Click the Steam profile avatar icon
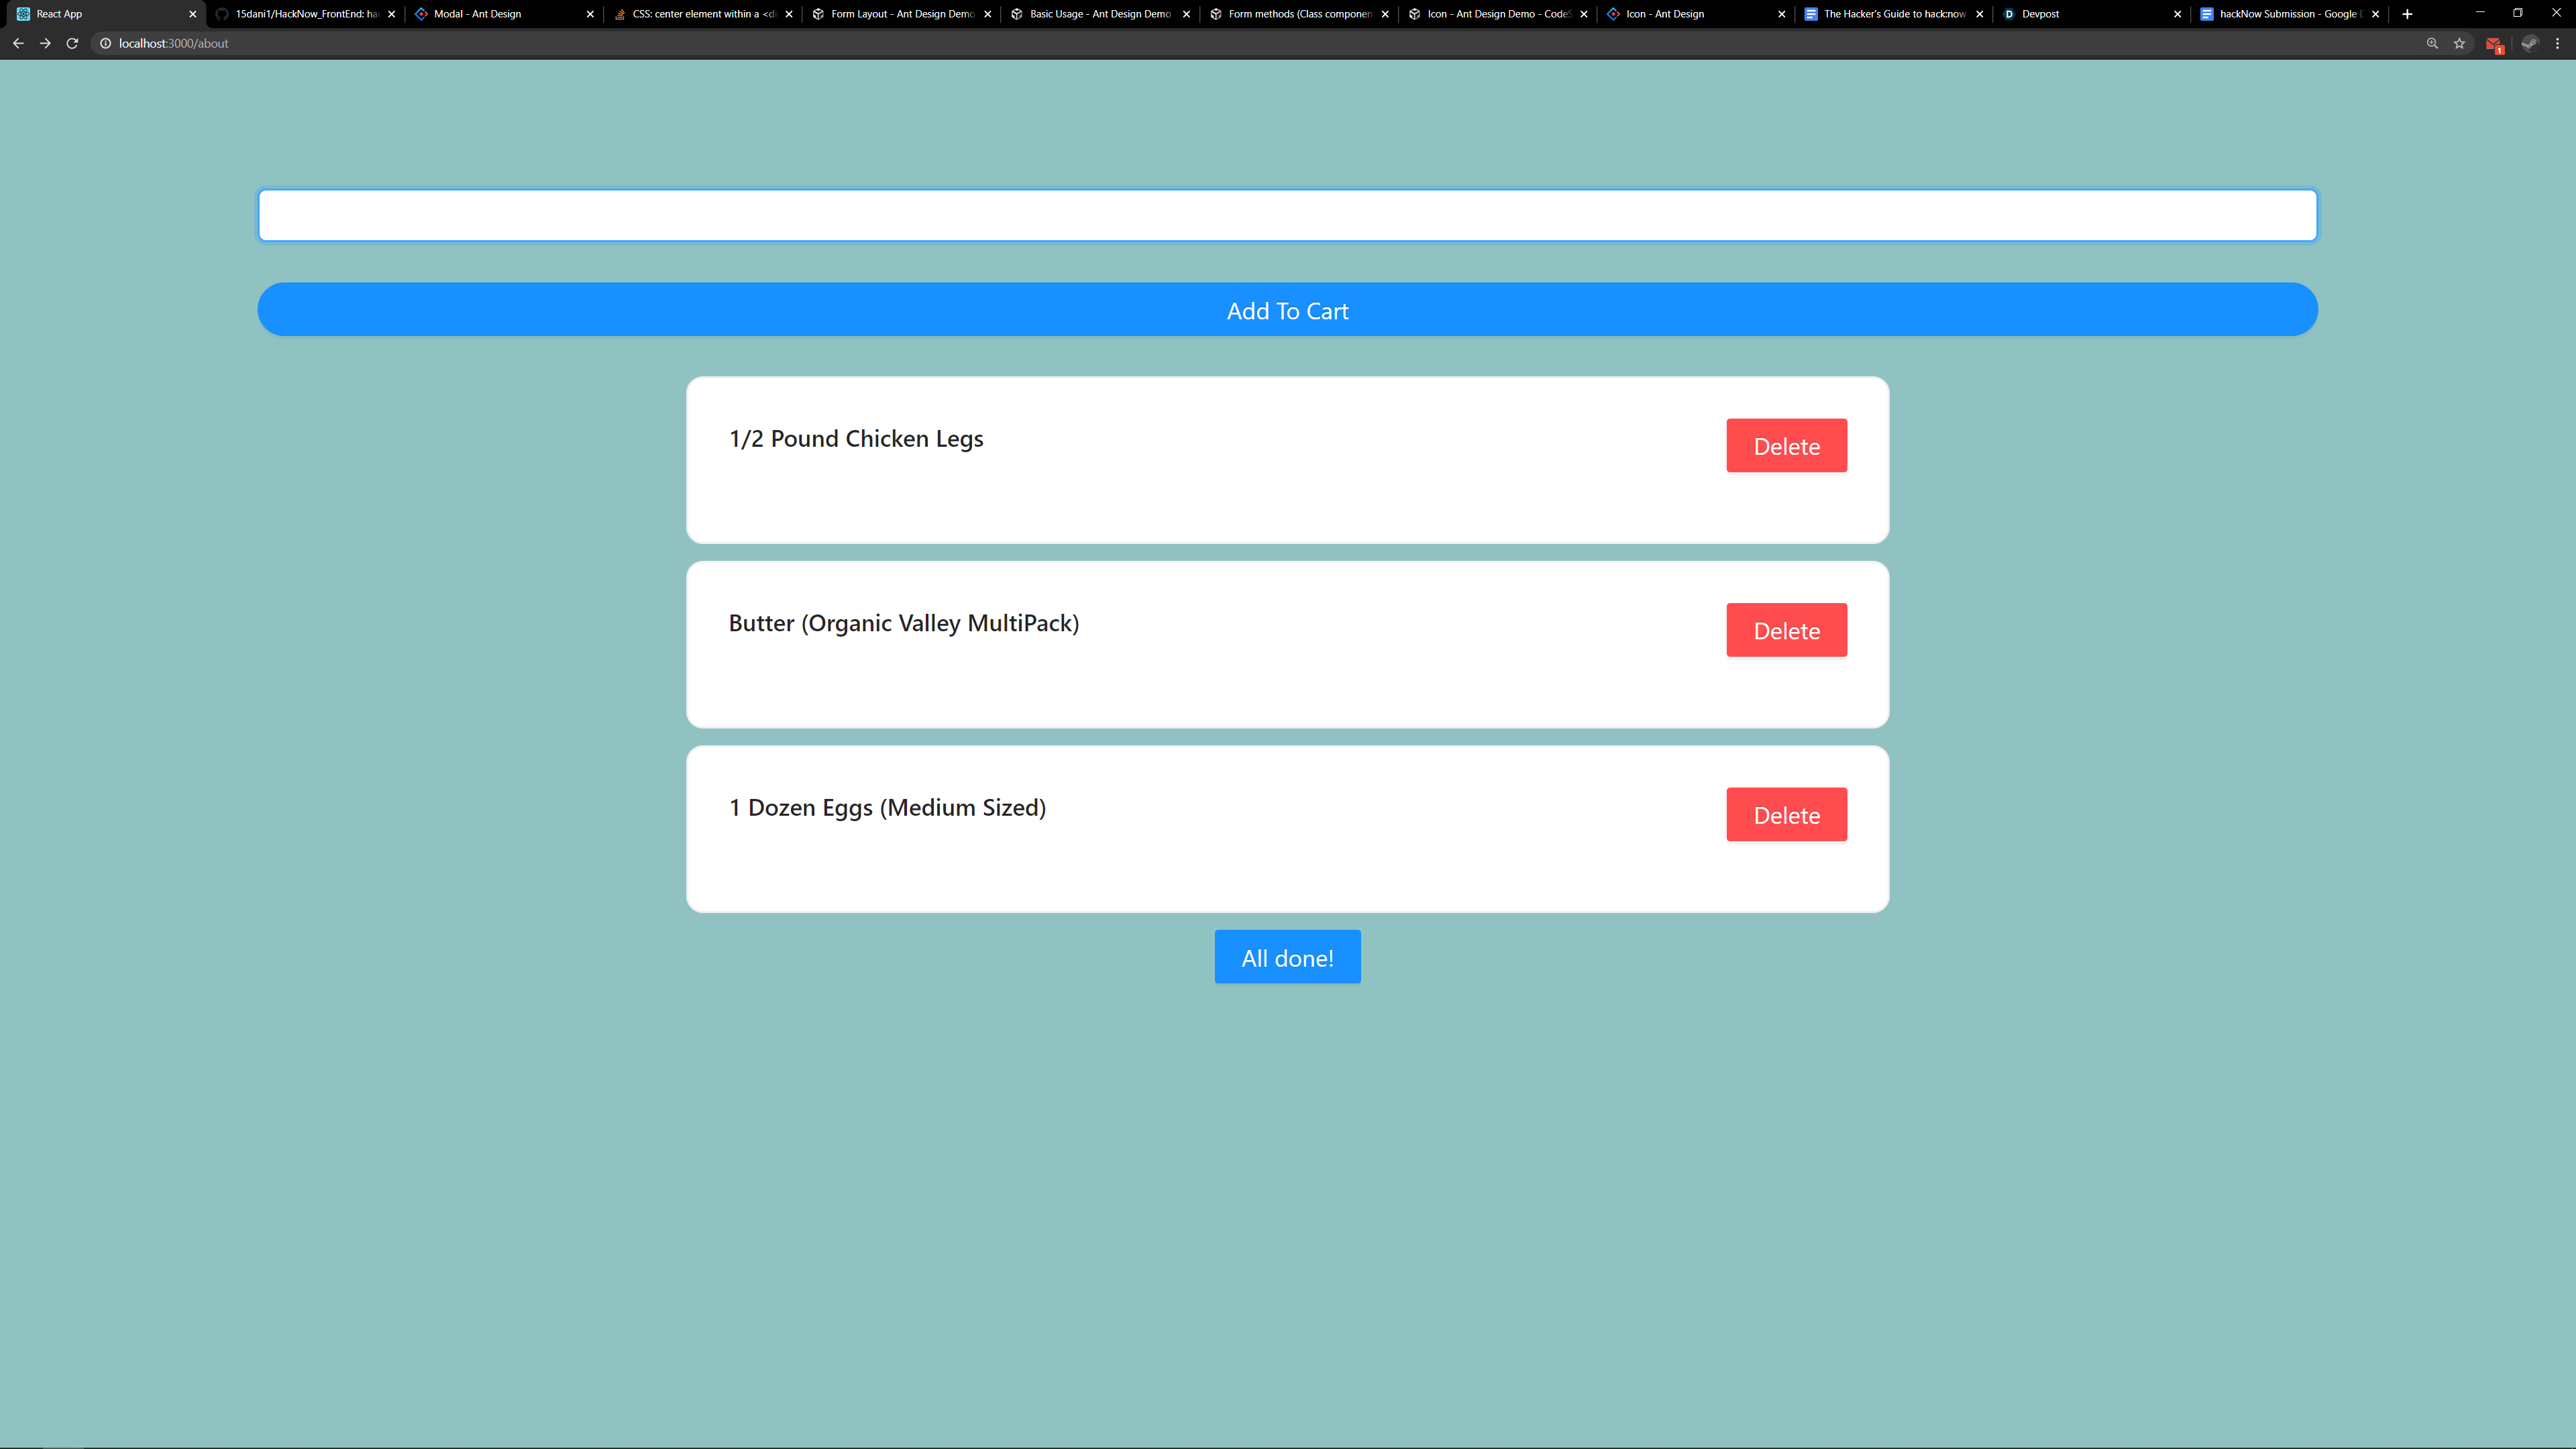The width and height of the screenshot is (2576, 1449). (2529, 43)
